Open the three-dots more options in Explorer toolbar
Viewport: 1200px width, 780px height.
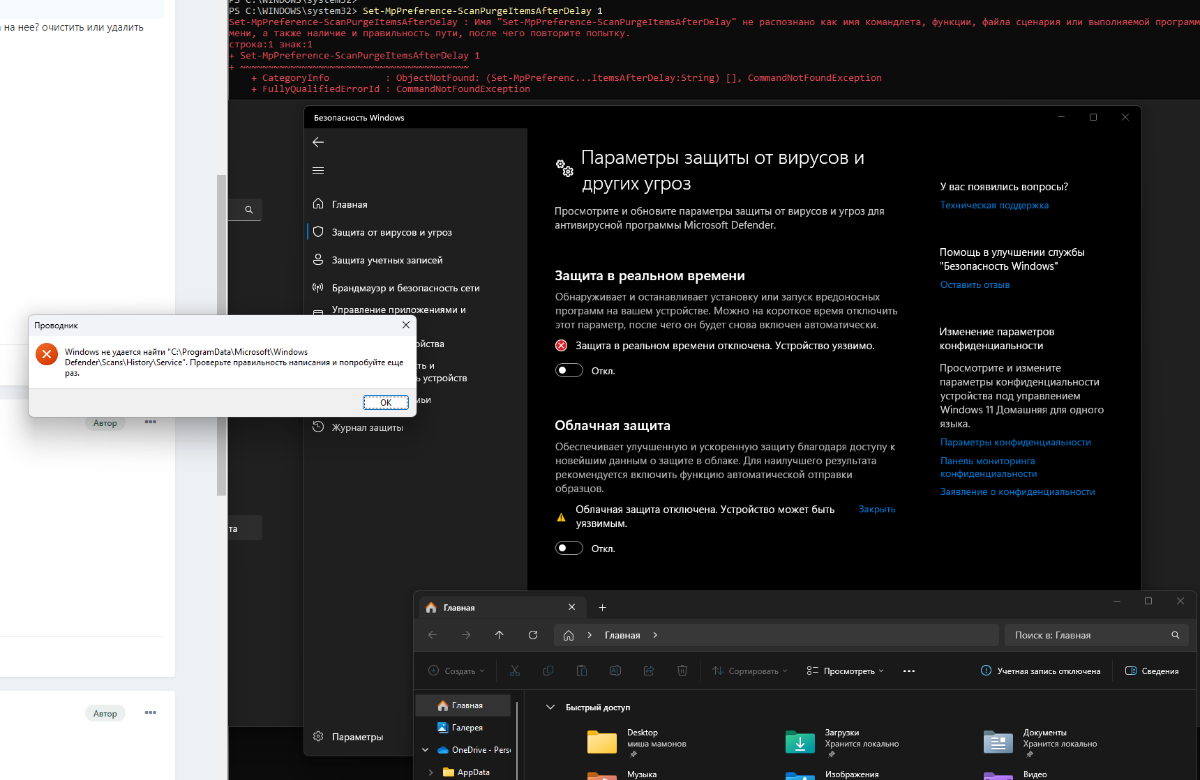pyautogui.click(x=909, y=671)
